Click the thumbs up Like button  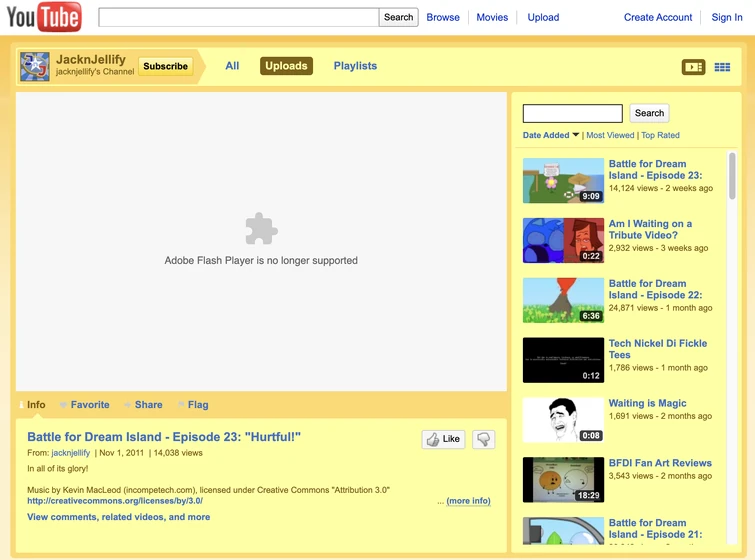tap(443, 439)
